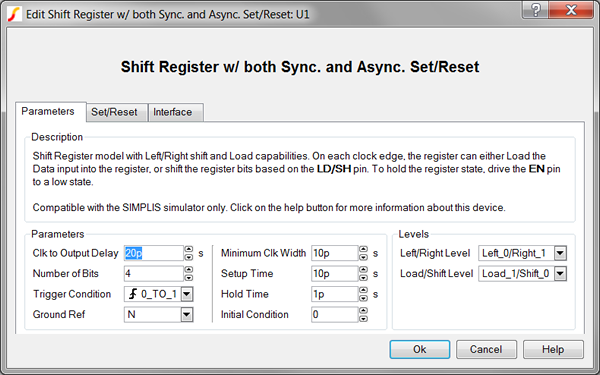This screenshot has height=375, width=600.
Task: Increase Hold Time with up spinner arrow
Action: (x=363, y=290)
